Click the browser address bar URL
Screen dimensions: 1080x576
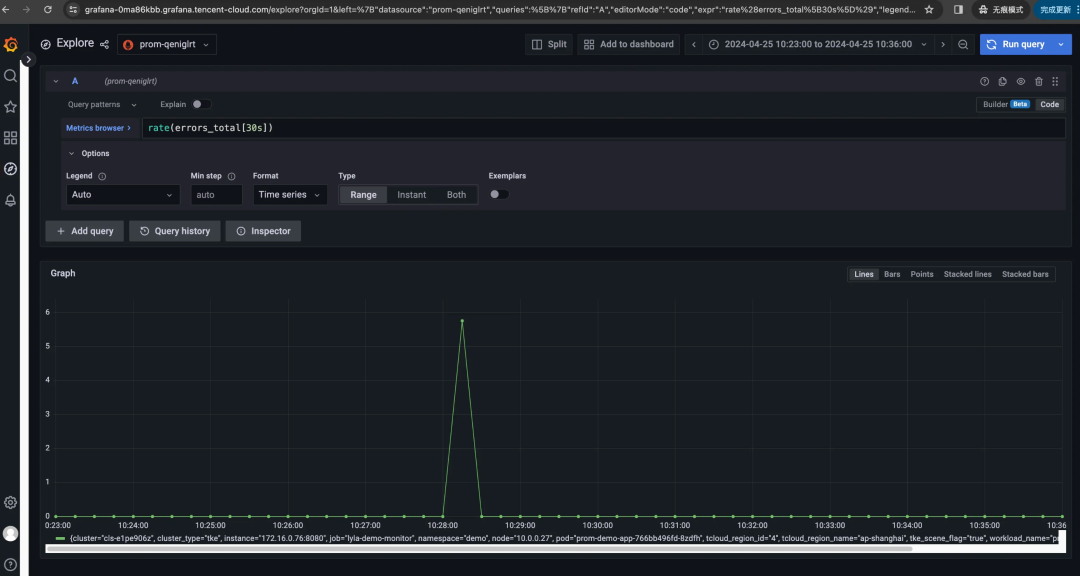pyautogui.click(x=499, y=10)
